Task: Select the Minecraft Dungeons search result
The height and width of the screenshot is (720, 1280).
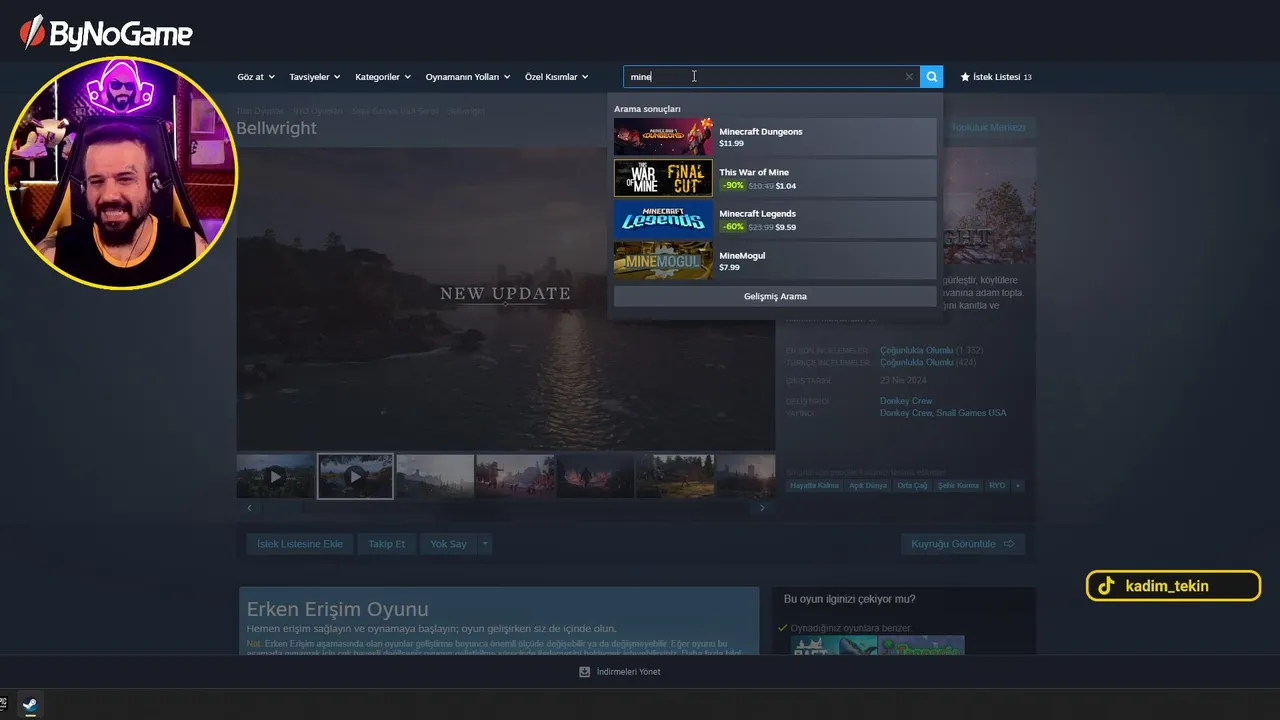Action: [x=775, y=137]
